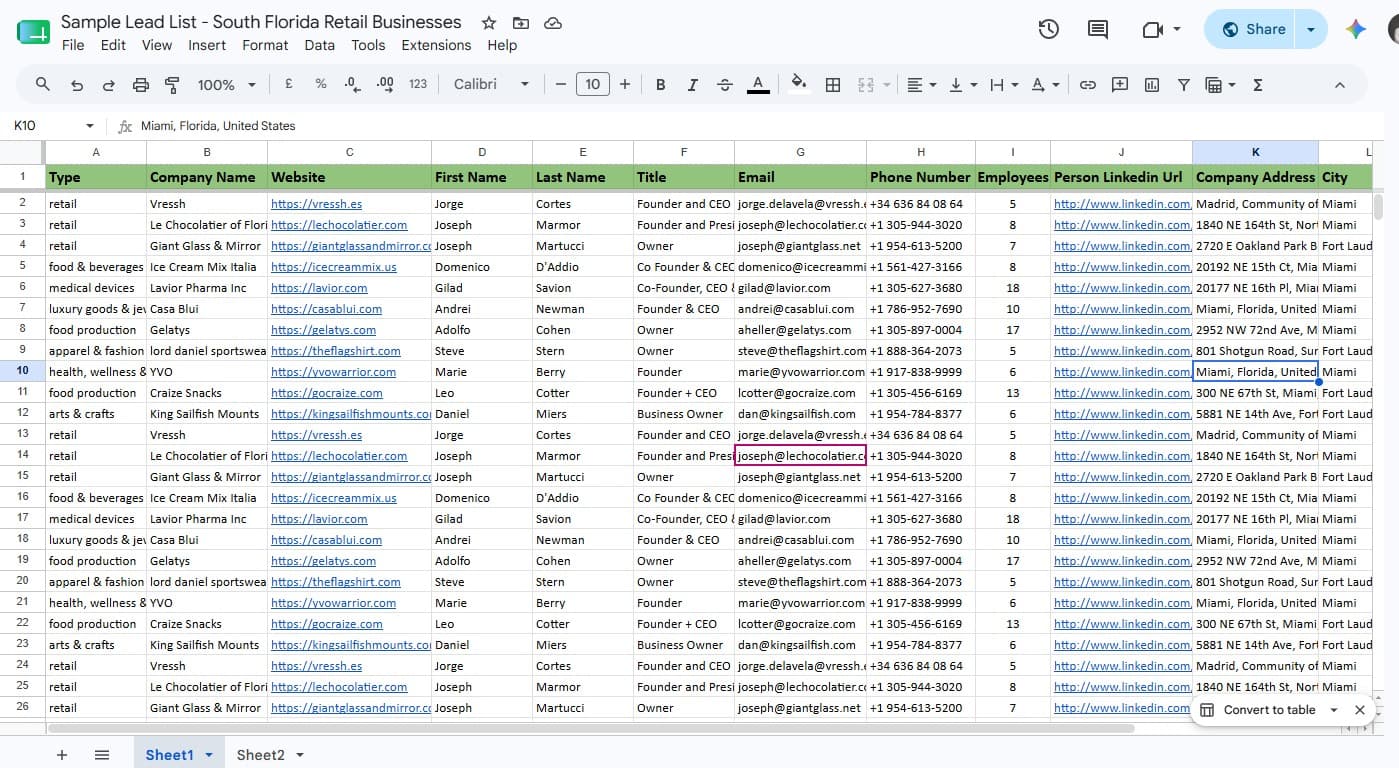This screenshot has height=768, width=1399.
Task: Open horizontal align options
Action: tap(921, 85)
